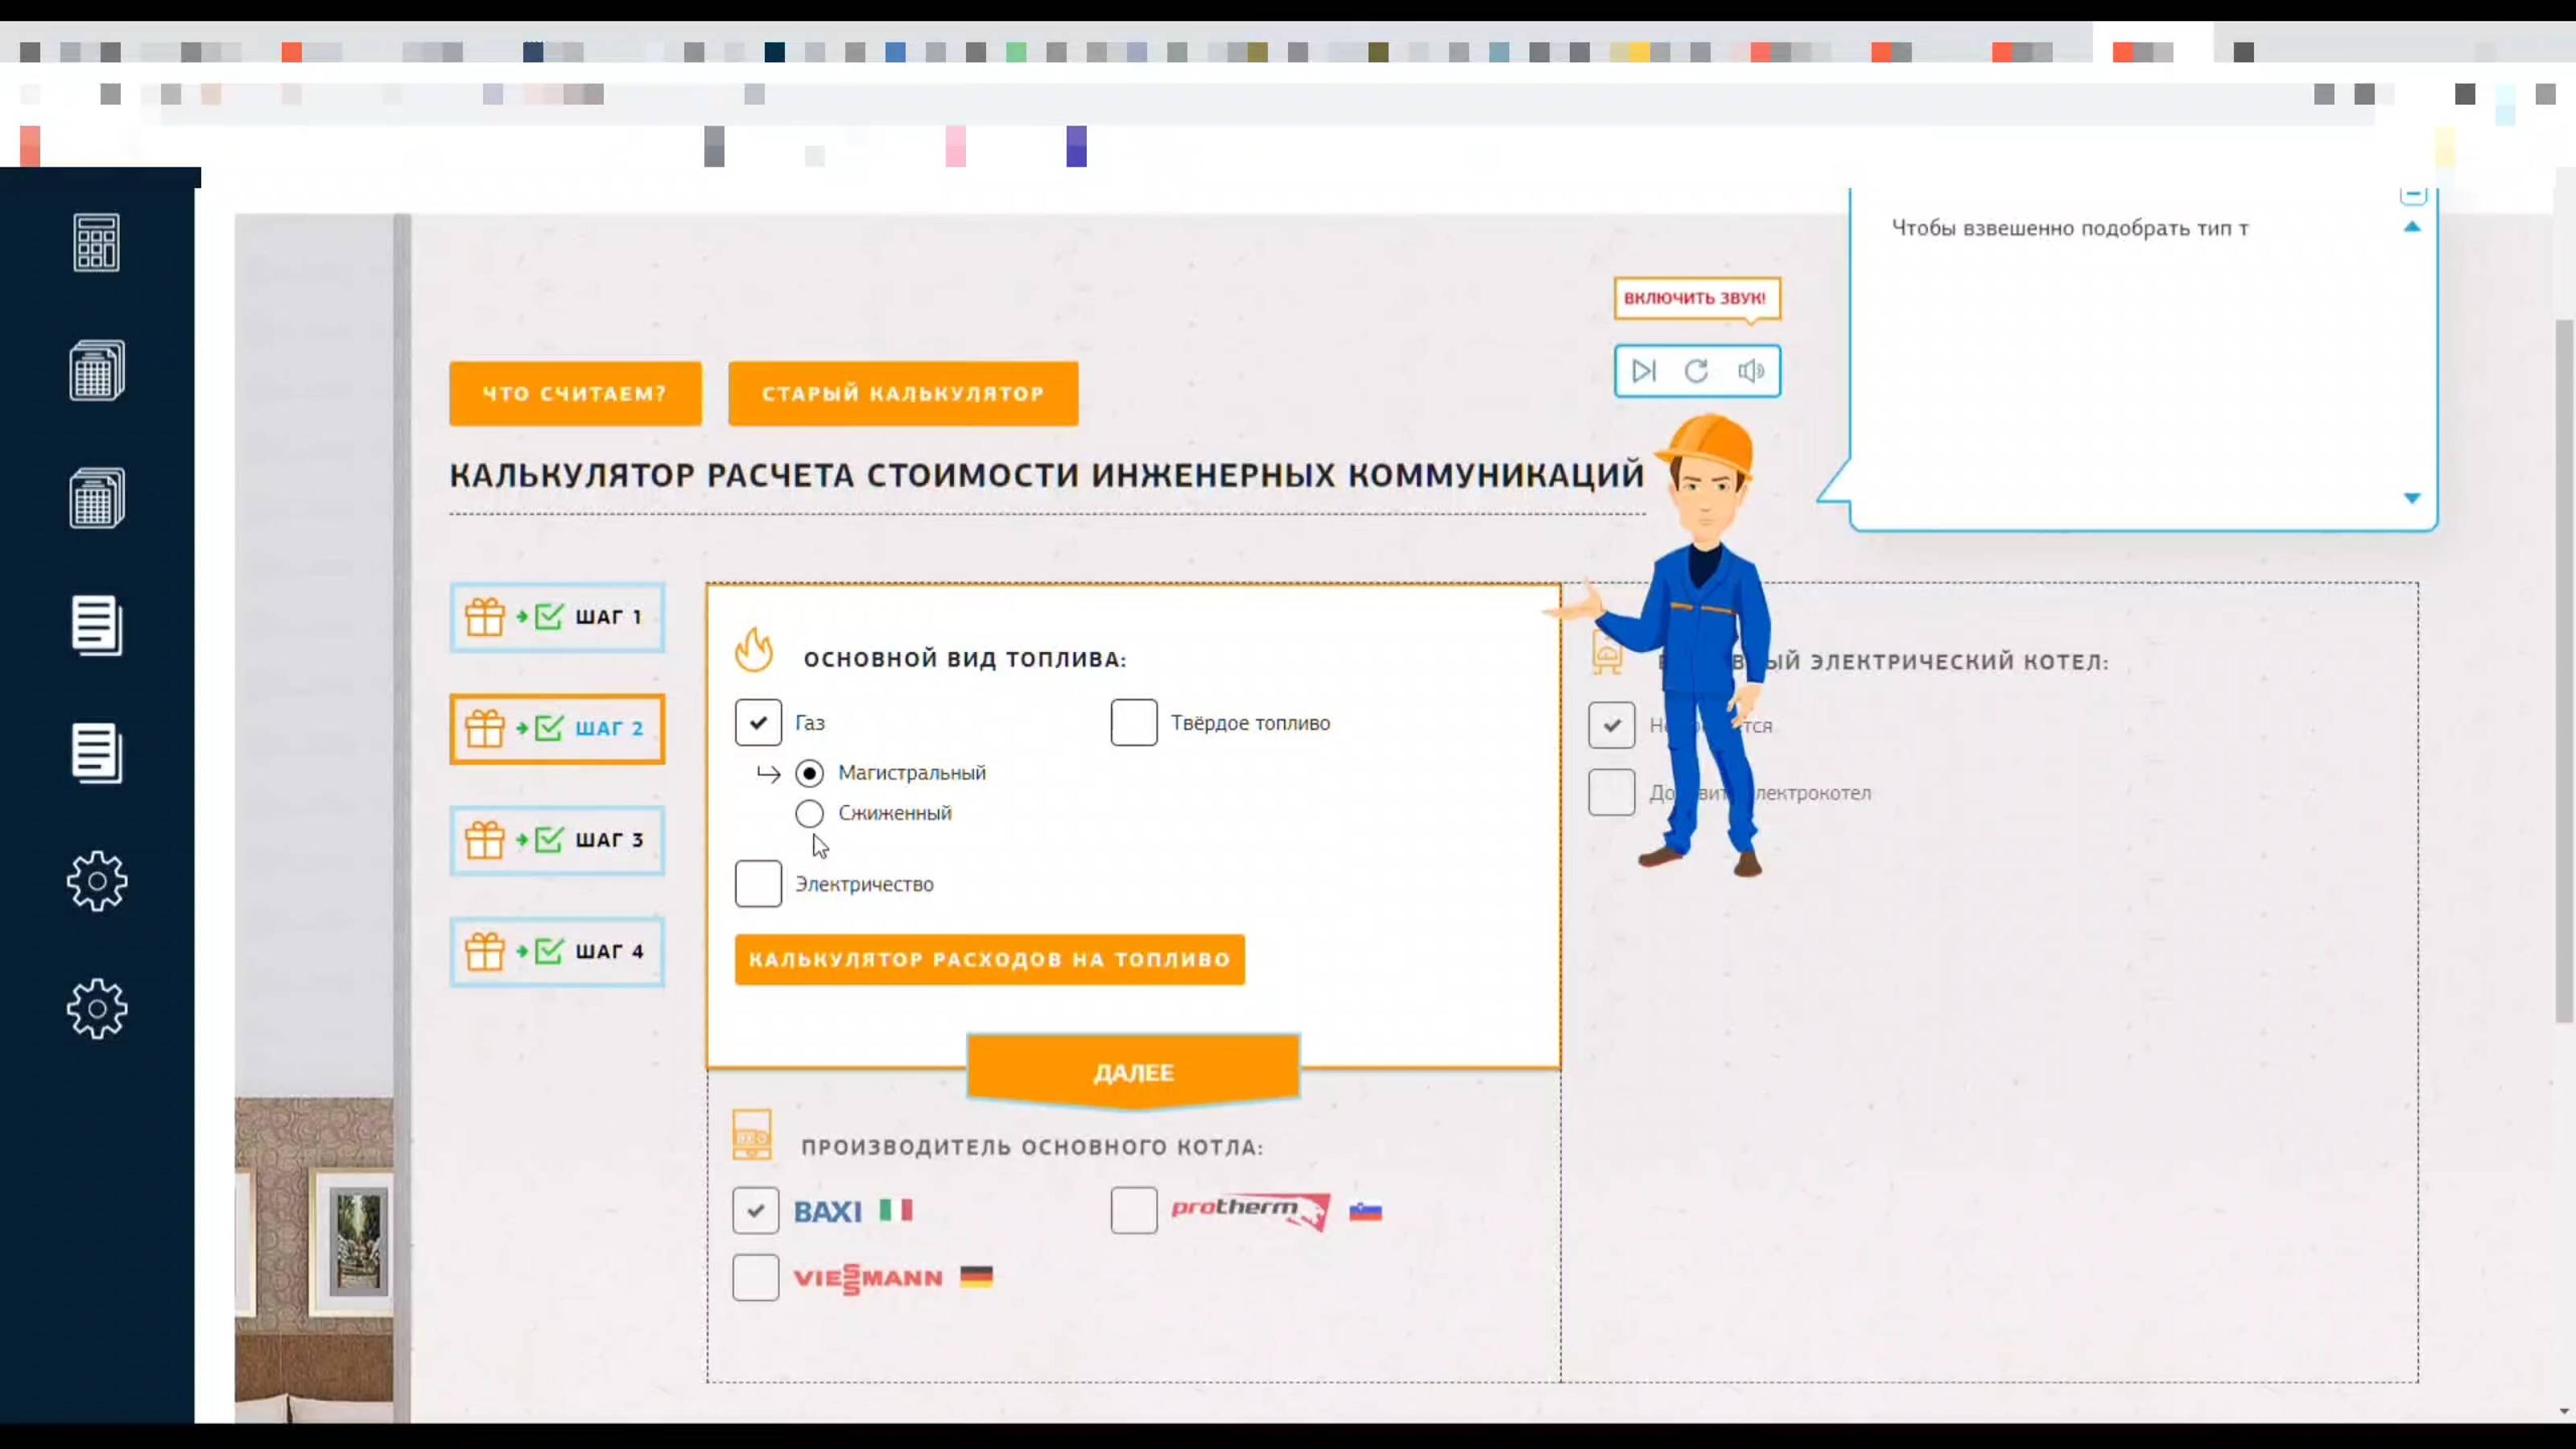
Task: Click the skip-forward playback icon
Action: coord(1644,371)
